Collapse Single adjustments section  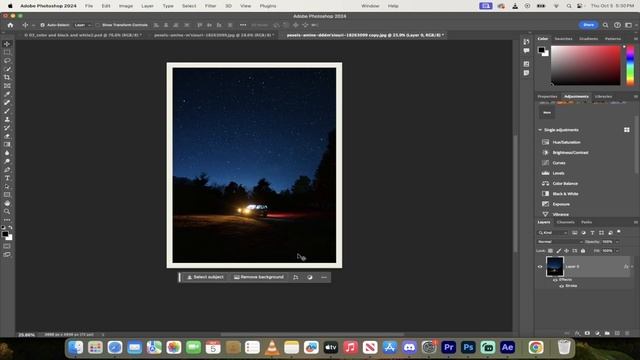tap(540, 130)
